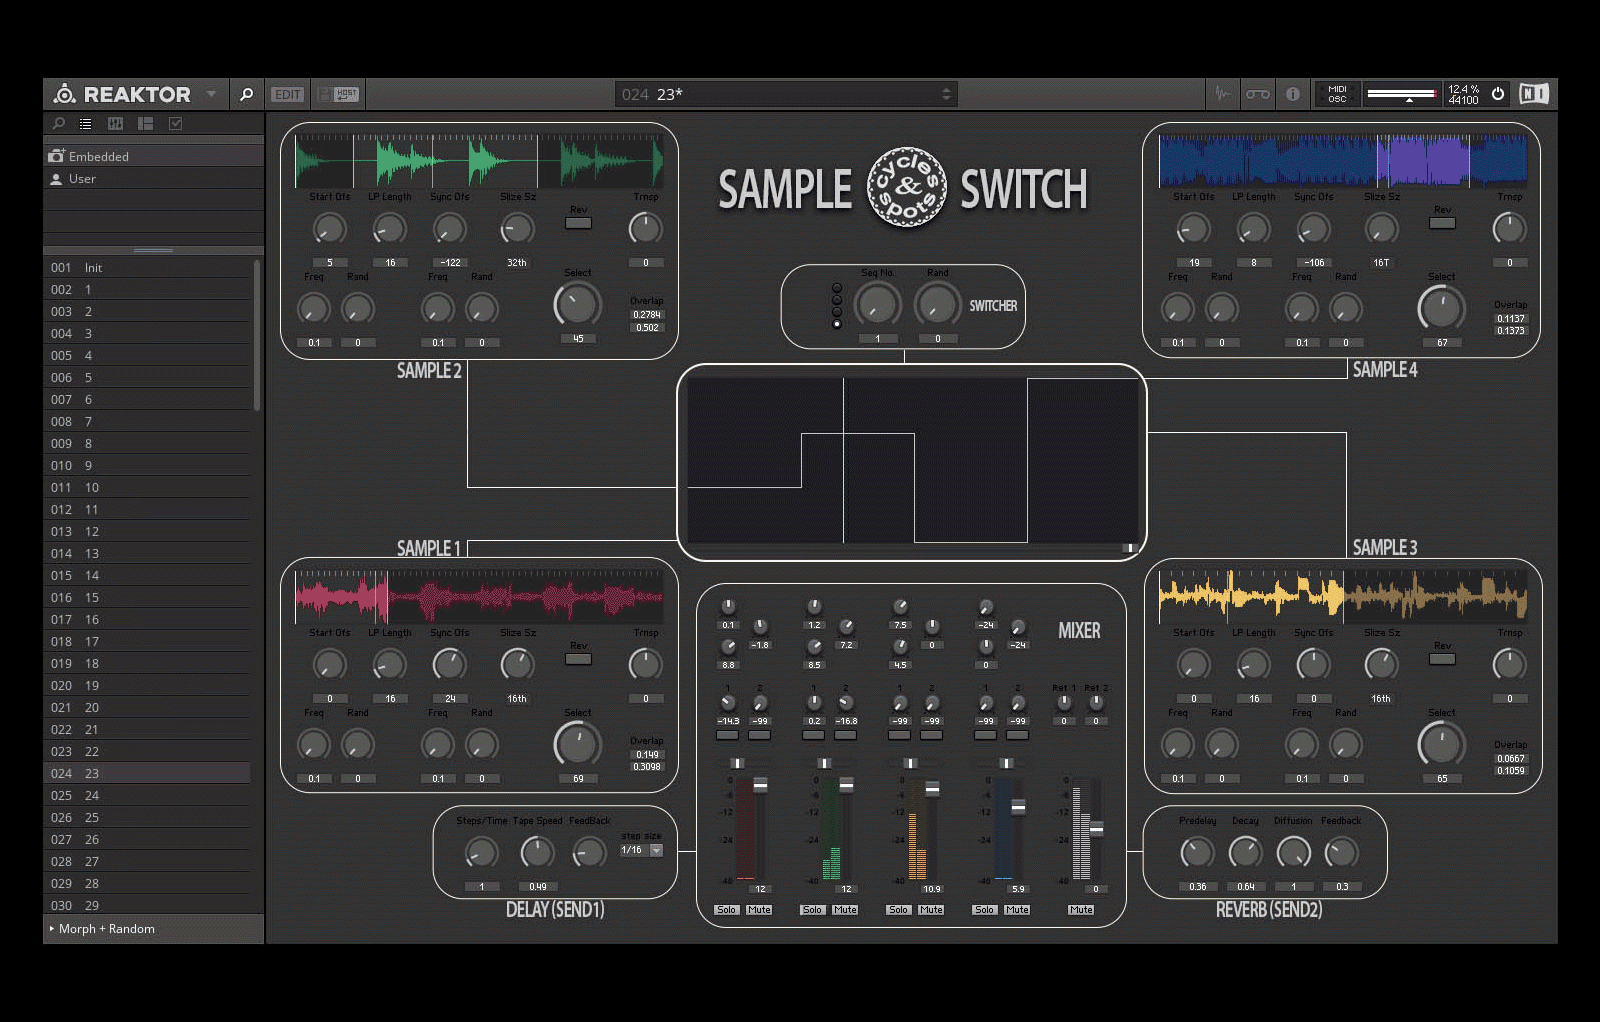Switch to the browser search tab icon

tap(59, 124)
